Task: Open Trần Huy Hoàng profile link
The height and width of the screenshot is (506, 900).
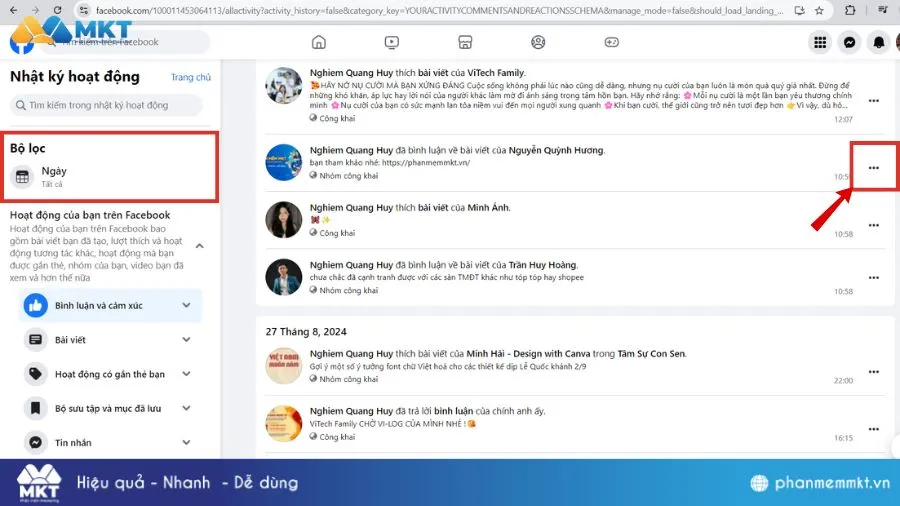Action: point(542,265)
